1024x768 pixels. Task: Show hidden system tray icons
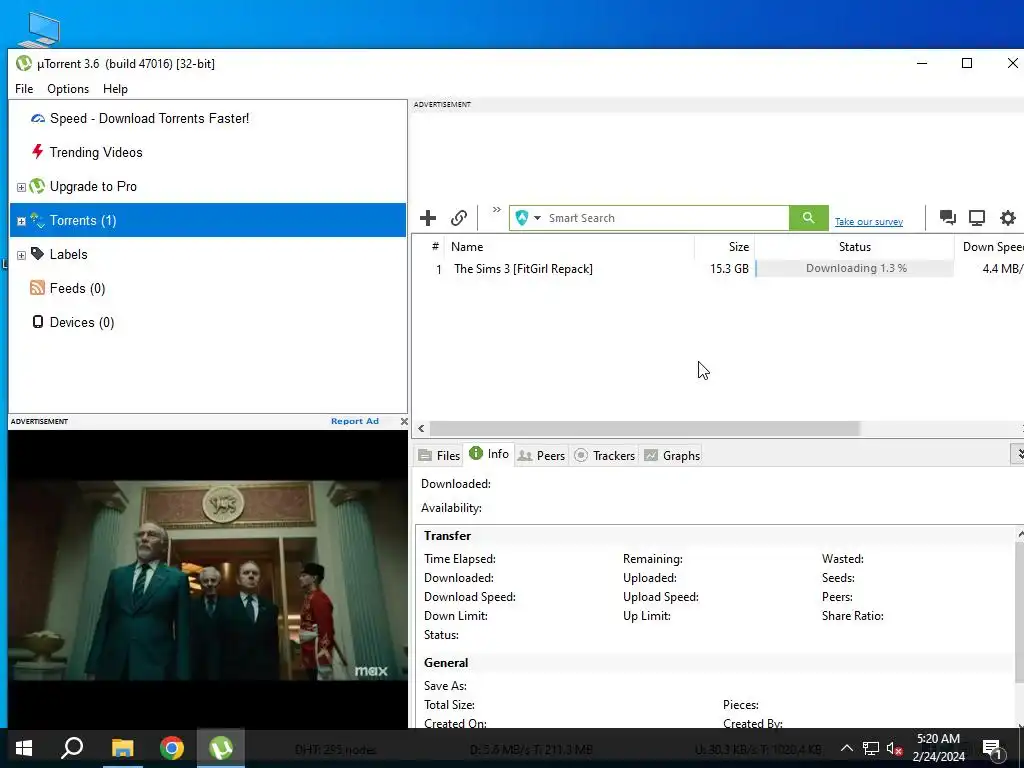[846, 748]
